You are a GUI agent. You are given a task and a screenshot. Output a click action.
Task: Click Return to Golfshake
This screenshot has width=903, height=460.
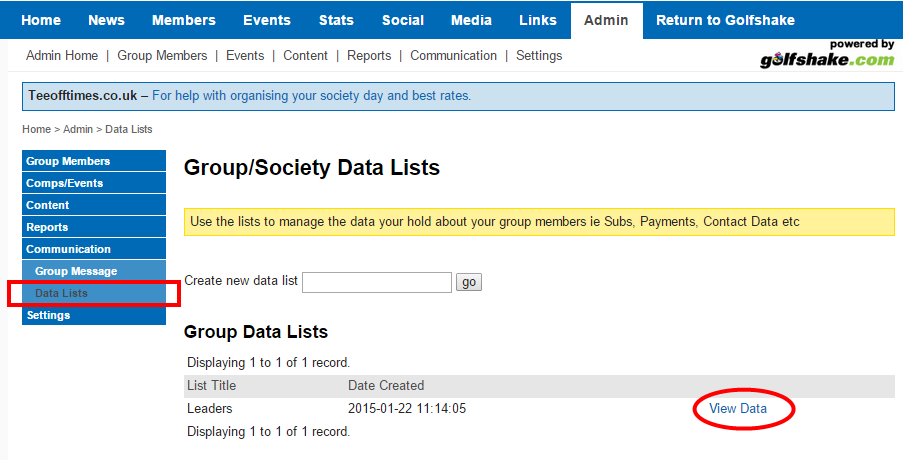coord(725,20)
